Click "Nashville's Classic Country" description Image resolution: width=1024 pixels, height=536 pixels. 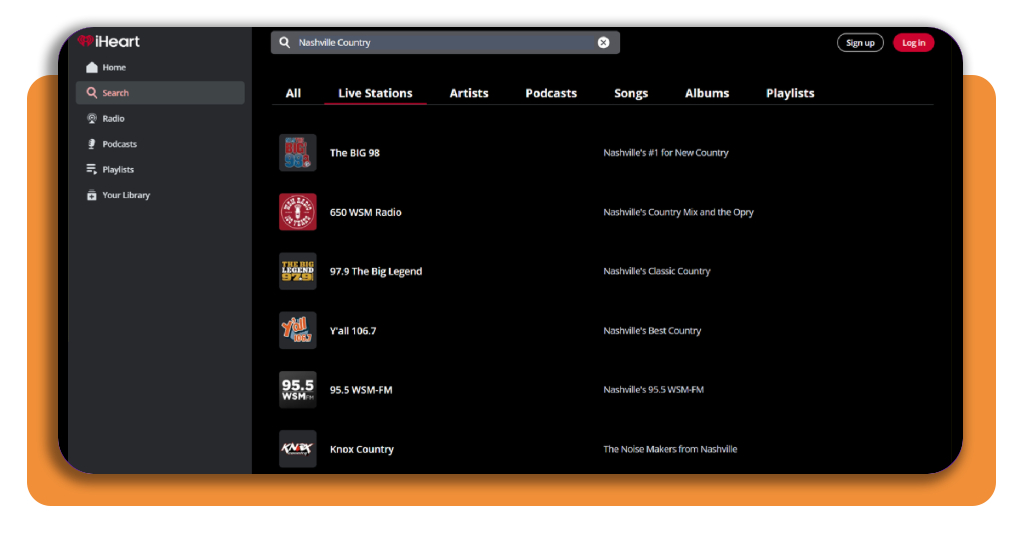656,271
